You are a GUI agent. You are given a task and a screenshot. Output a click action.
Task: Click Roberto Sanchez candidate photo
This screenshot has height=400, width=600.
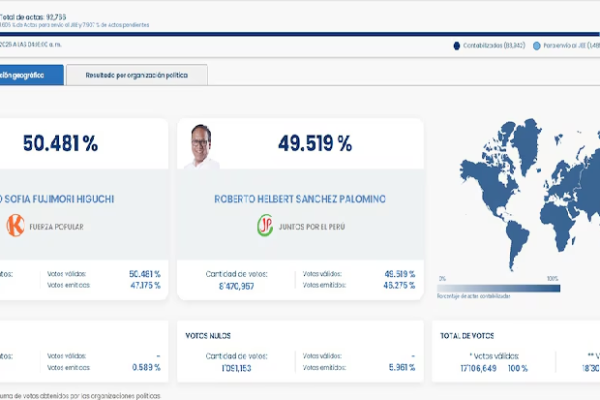point(201,146)
